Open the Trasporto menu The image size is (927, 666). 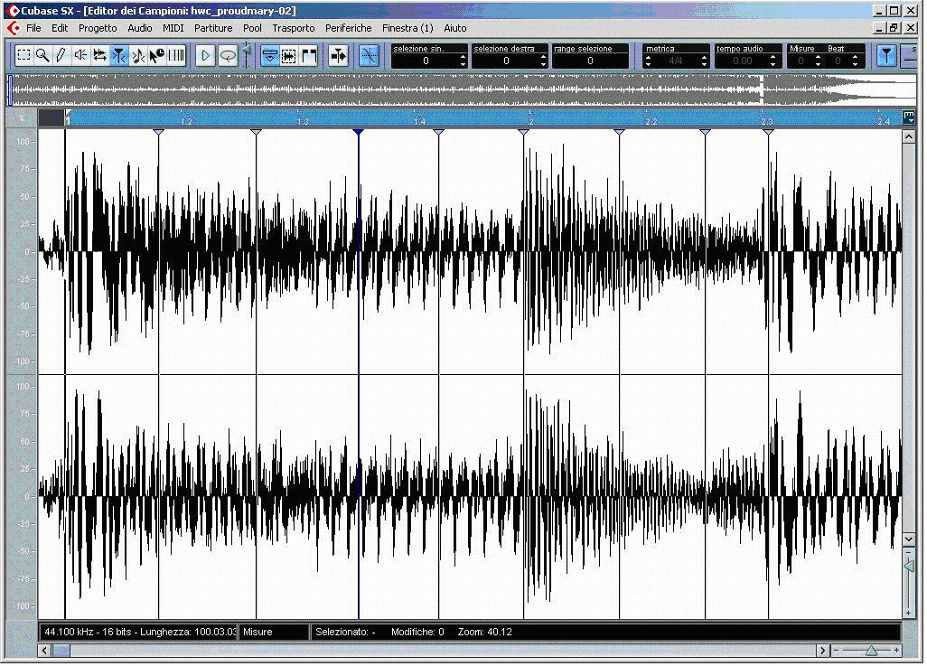point(293,28)
